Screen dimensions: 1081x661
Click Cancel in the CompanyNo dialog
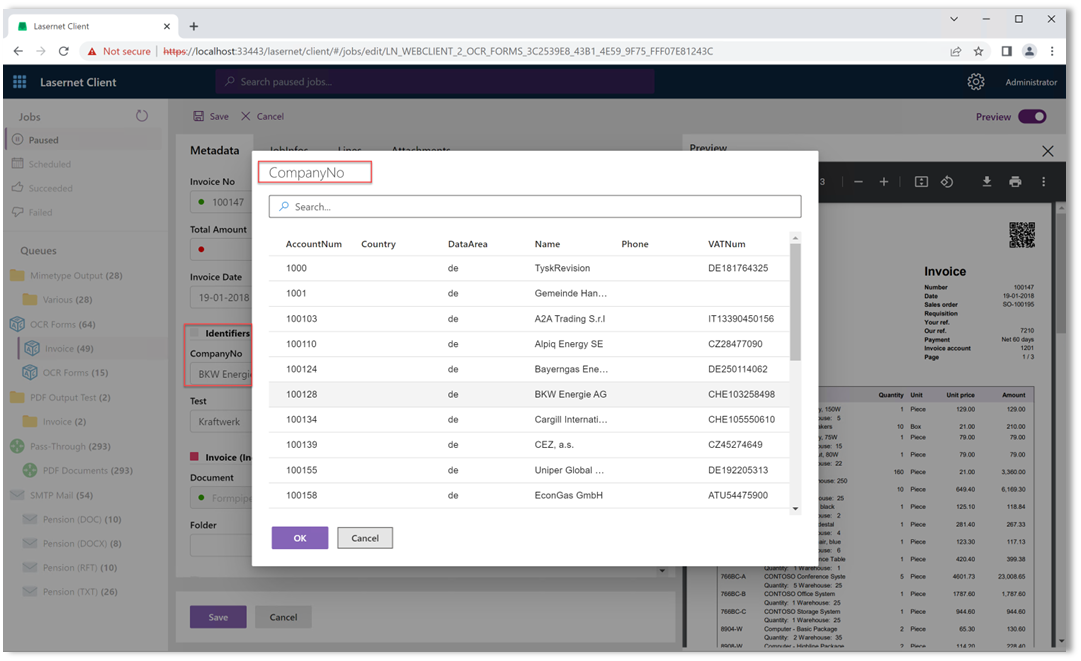tap(365, 538)
